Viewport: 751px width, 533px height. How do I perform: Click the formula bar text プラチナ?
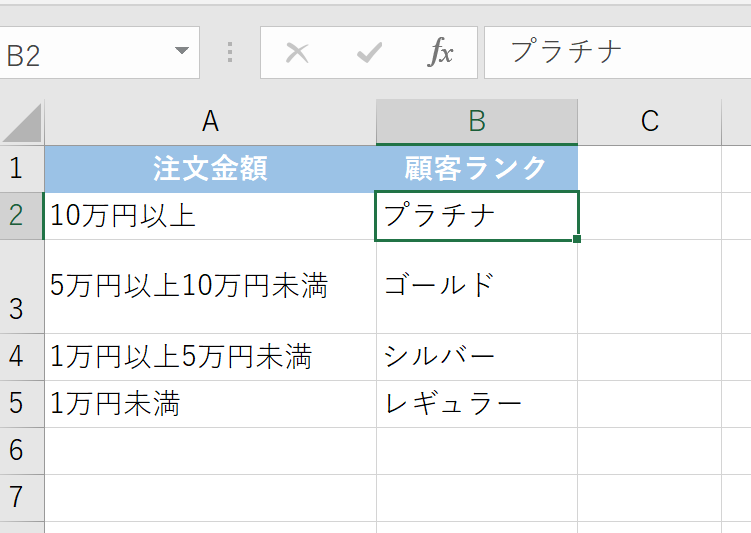click(x=567, y=52)
